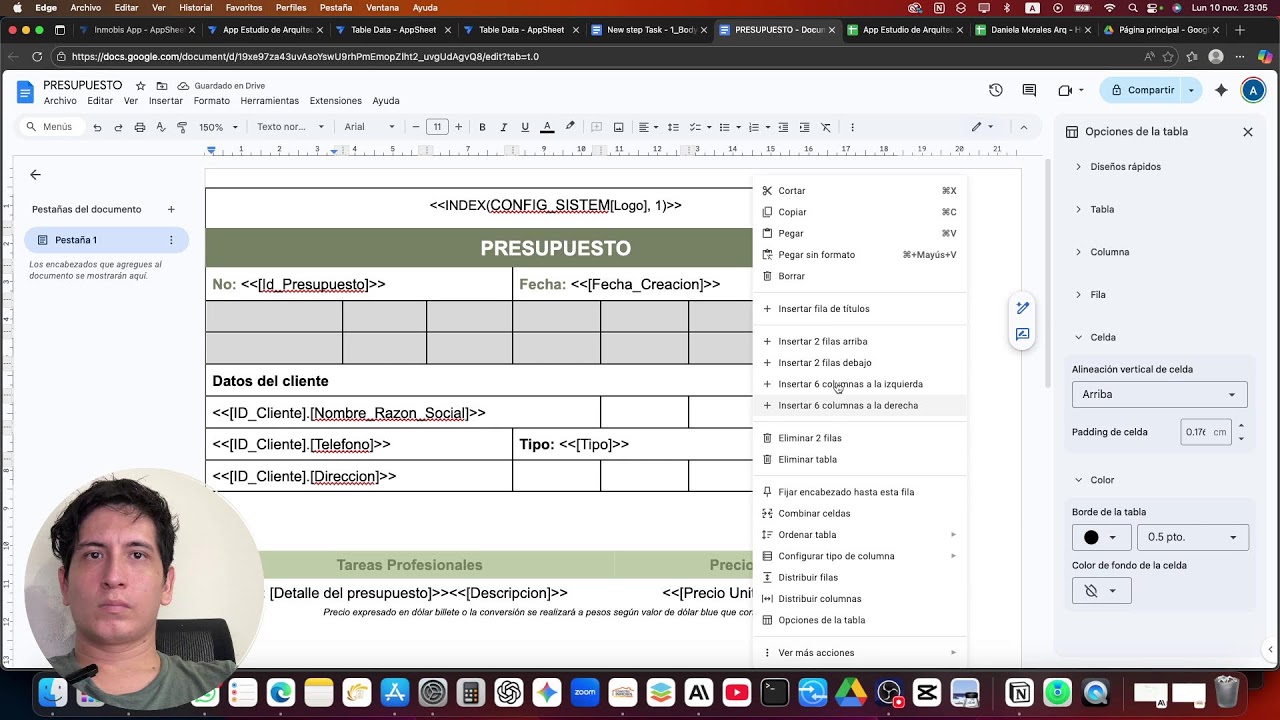Open YouTube from the dock
This screenshot has width=1280, height=720.
click(737, 692)
